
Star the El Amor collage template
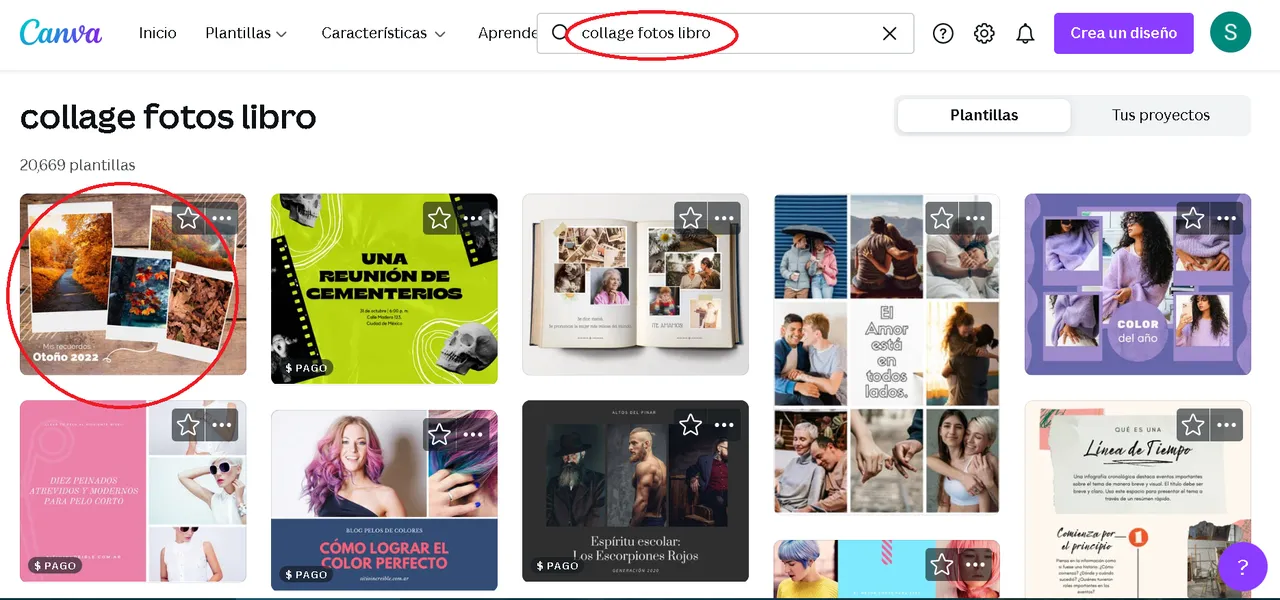tap(941, 218)
